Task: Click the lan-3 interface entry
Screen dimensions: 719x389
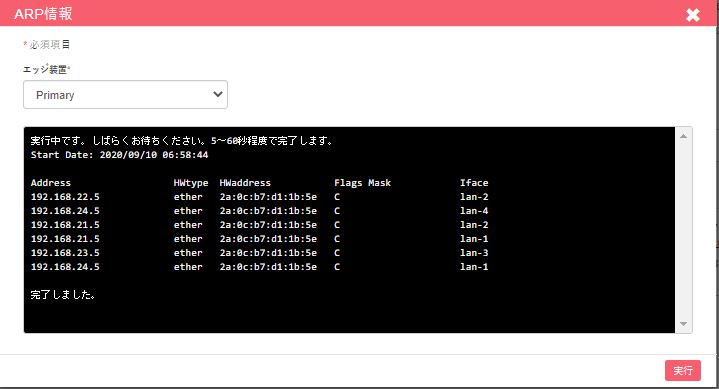Action: tap(474, 253)
